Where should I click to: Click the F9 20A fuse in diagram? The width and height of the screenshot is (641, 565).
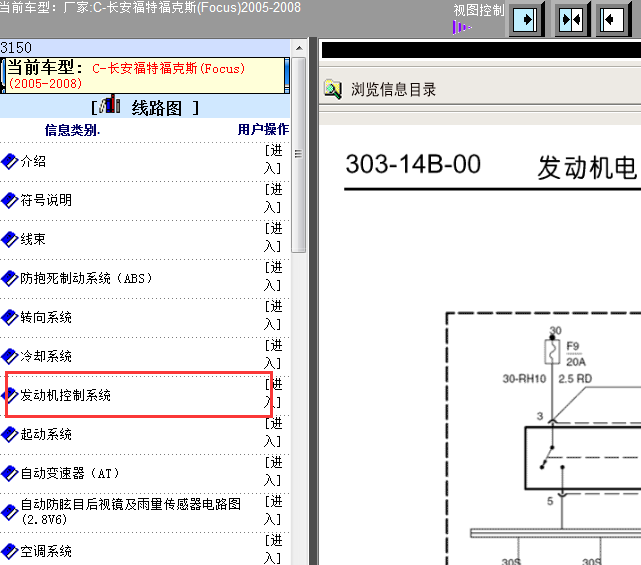click(552, 352)
